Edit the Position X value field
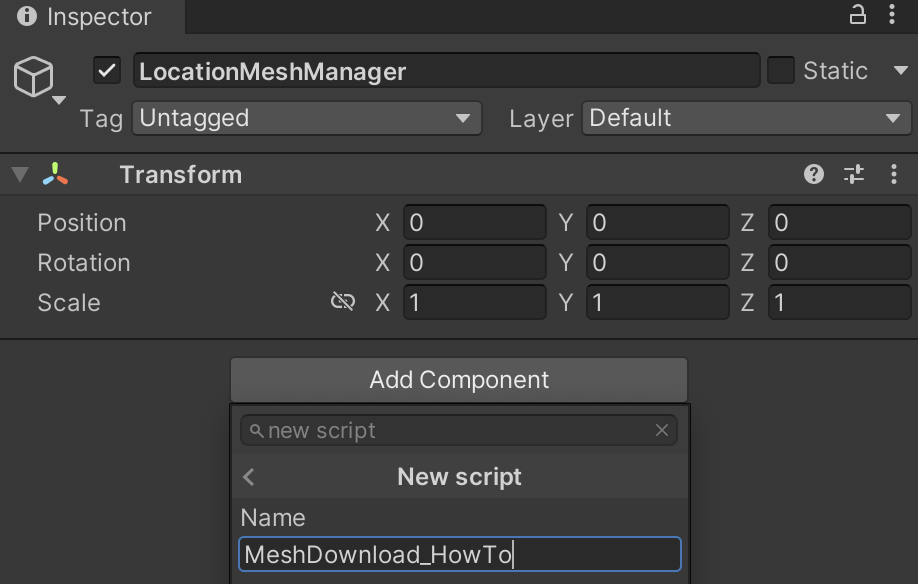 474,222
